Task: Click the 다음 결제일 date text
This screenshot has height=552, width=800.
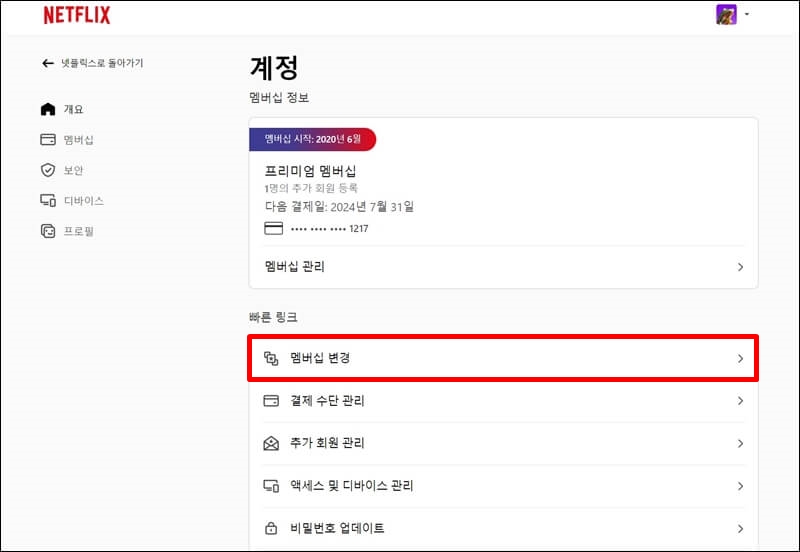Action: [x=339, y=207]
